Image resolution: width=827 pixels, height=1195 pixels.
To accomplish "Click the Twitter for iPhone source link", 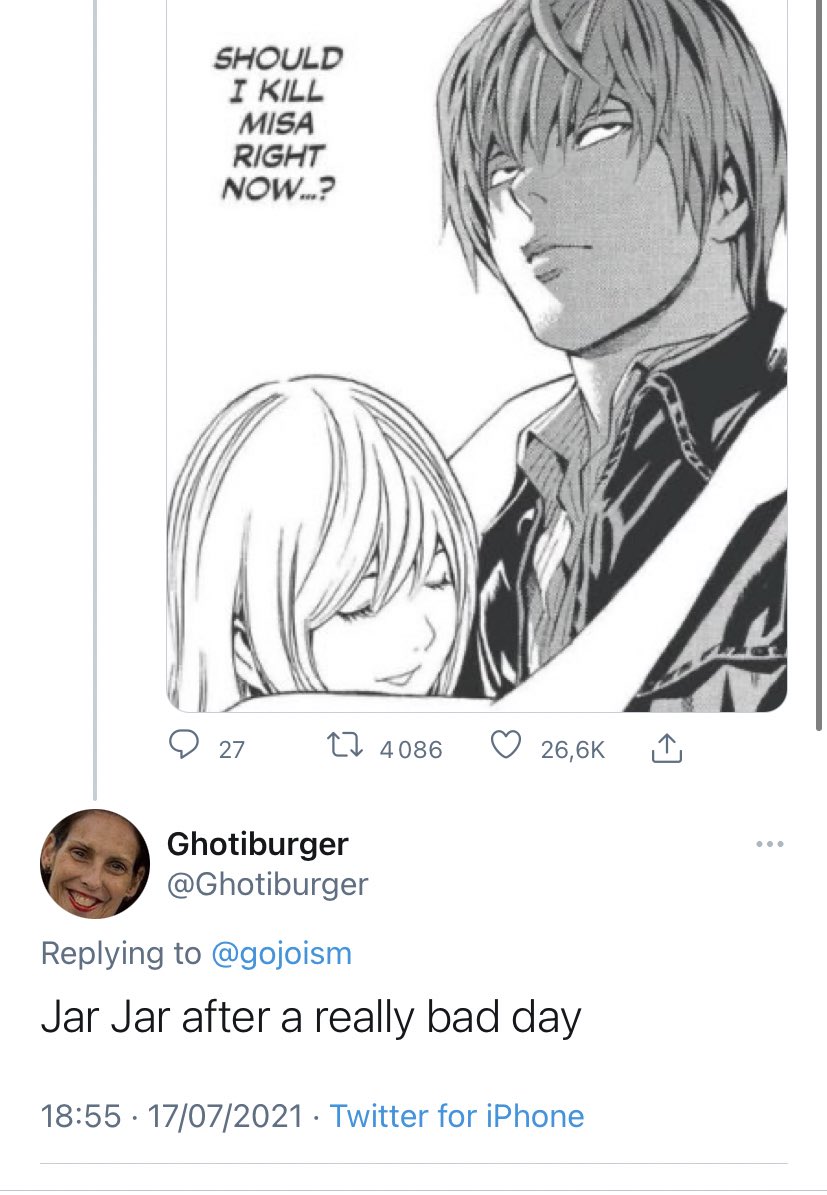I will click(457, 1115).
